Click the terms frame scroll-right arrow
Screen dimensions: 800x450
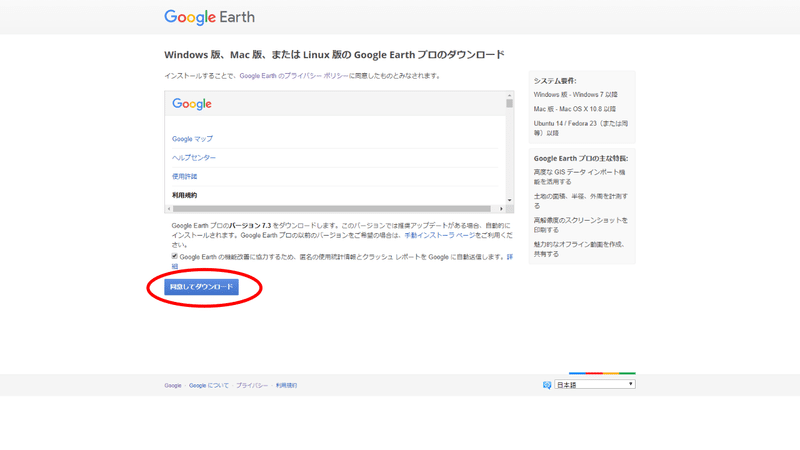pyautogui.click(x=501, y=209)
